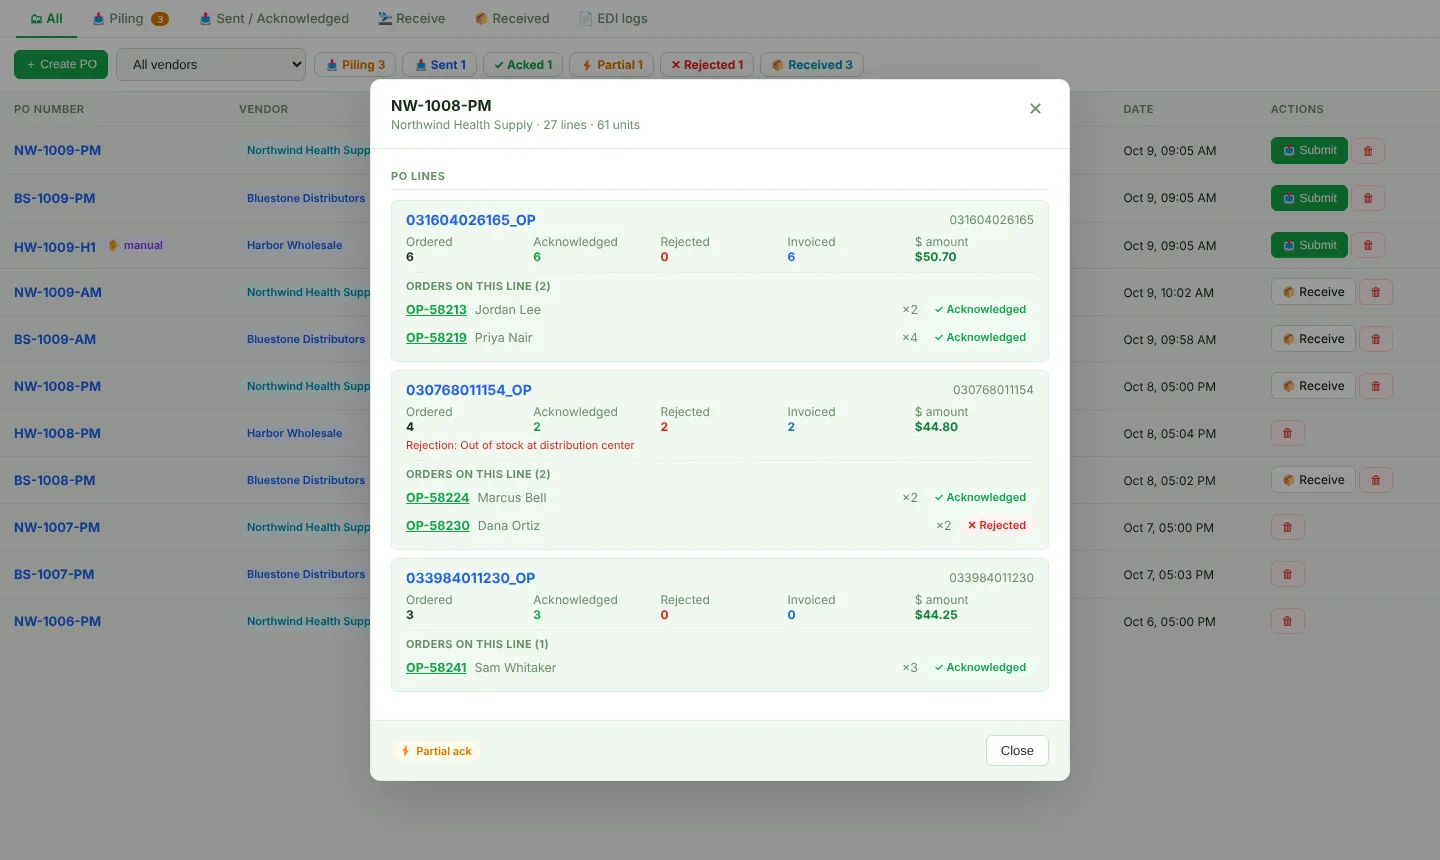Open PO line 030768011154_OP

469,390
